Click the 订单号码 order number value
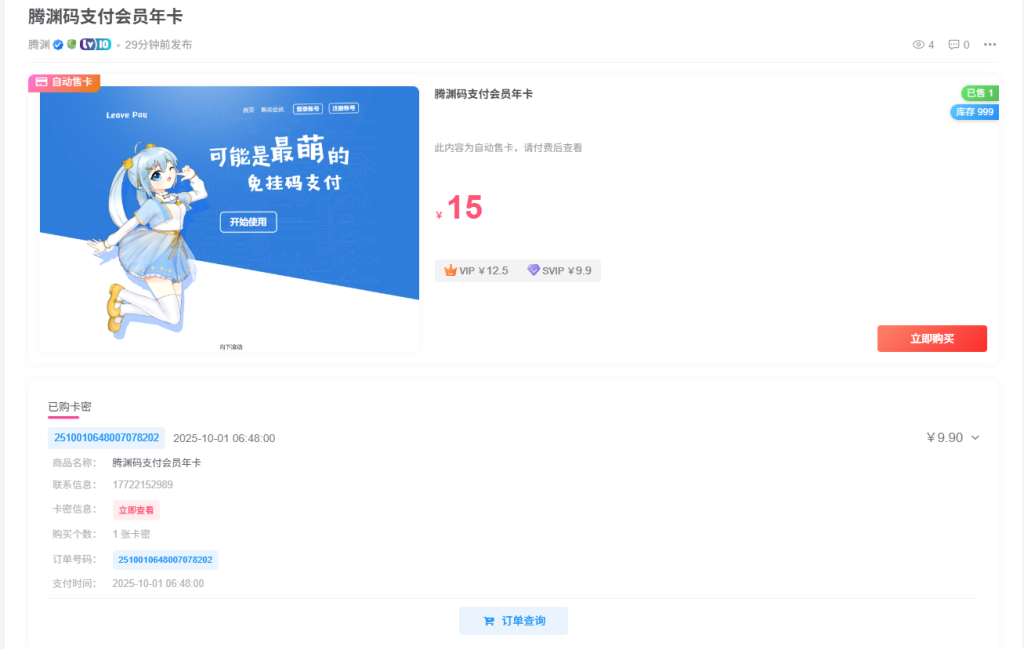The height and width of the screenshot is (649, 1024). pos(167,560)
